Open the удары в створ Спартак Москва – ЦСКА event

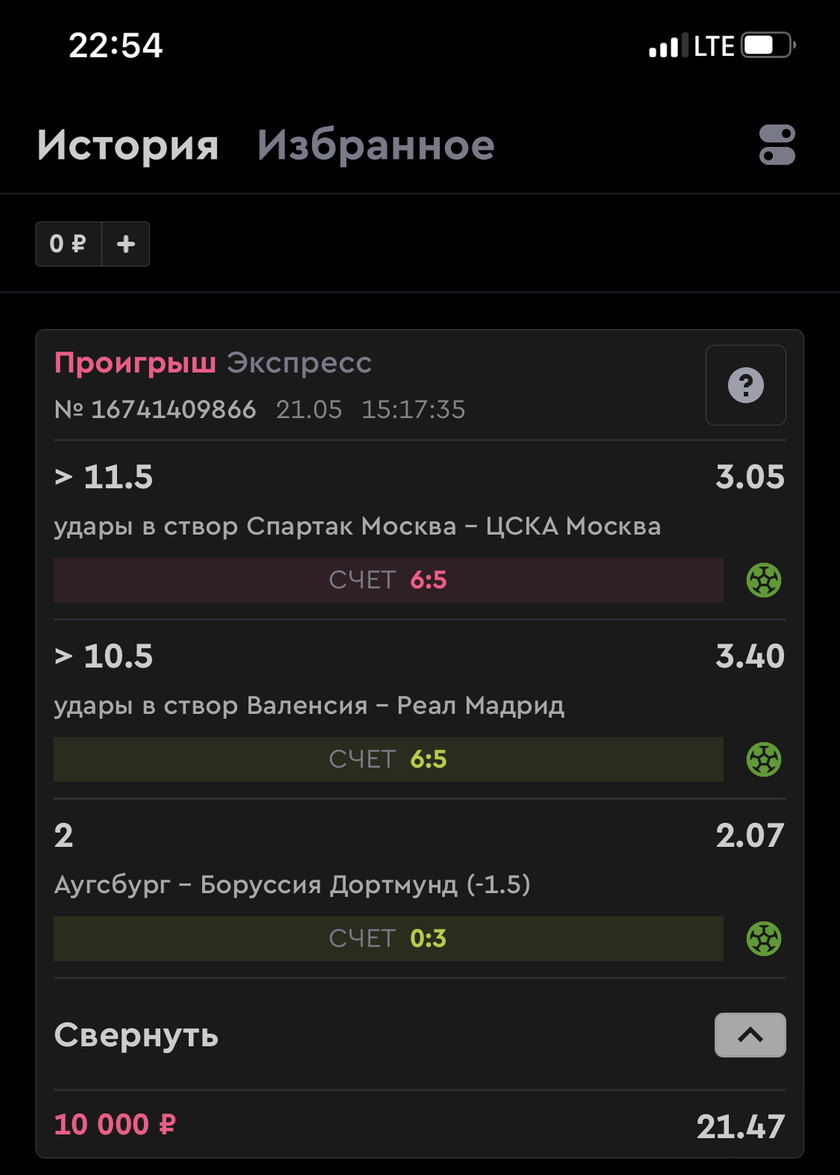357,526
